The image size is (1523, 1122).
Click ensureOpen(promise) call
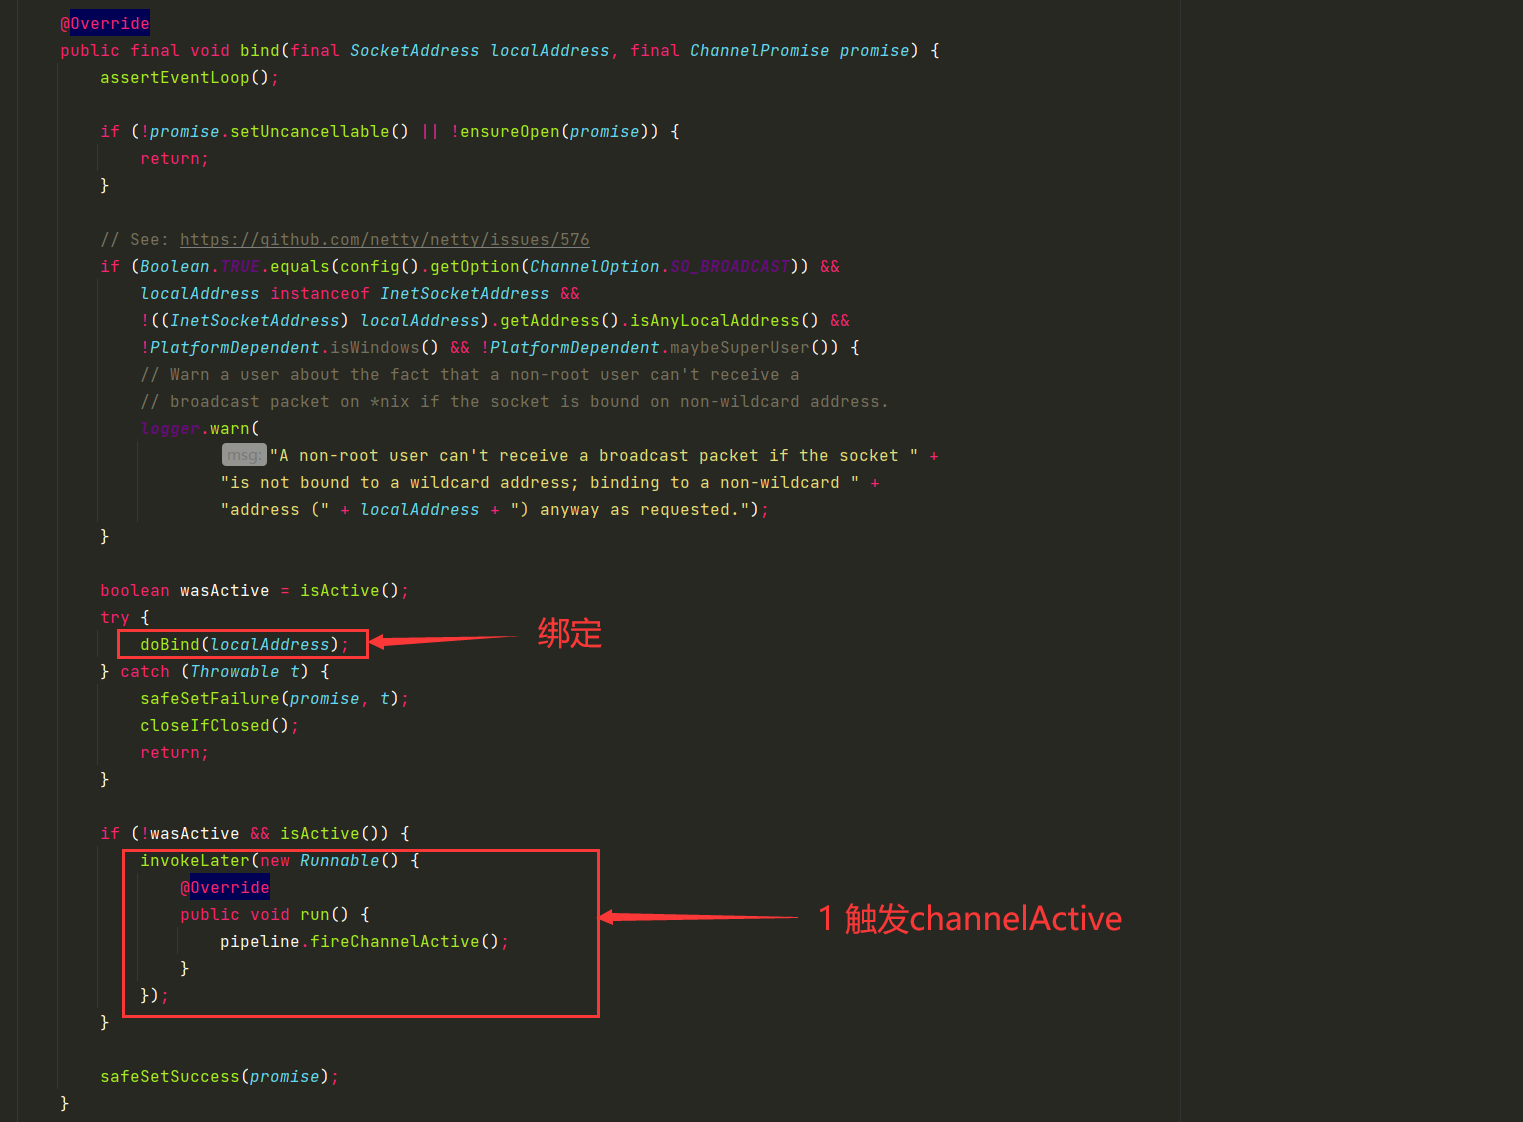pyautogui.click(x=554, y=131)
